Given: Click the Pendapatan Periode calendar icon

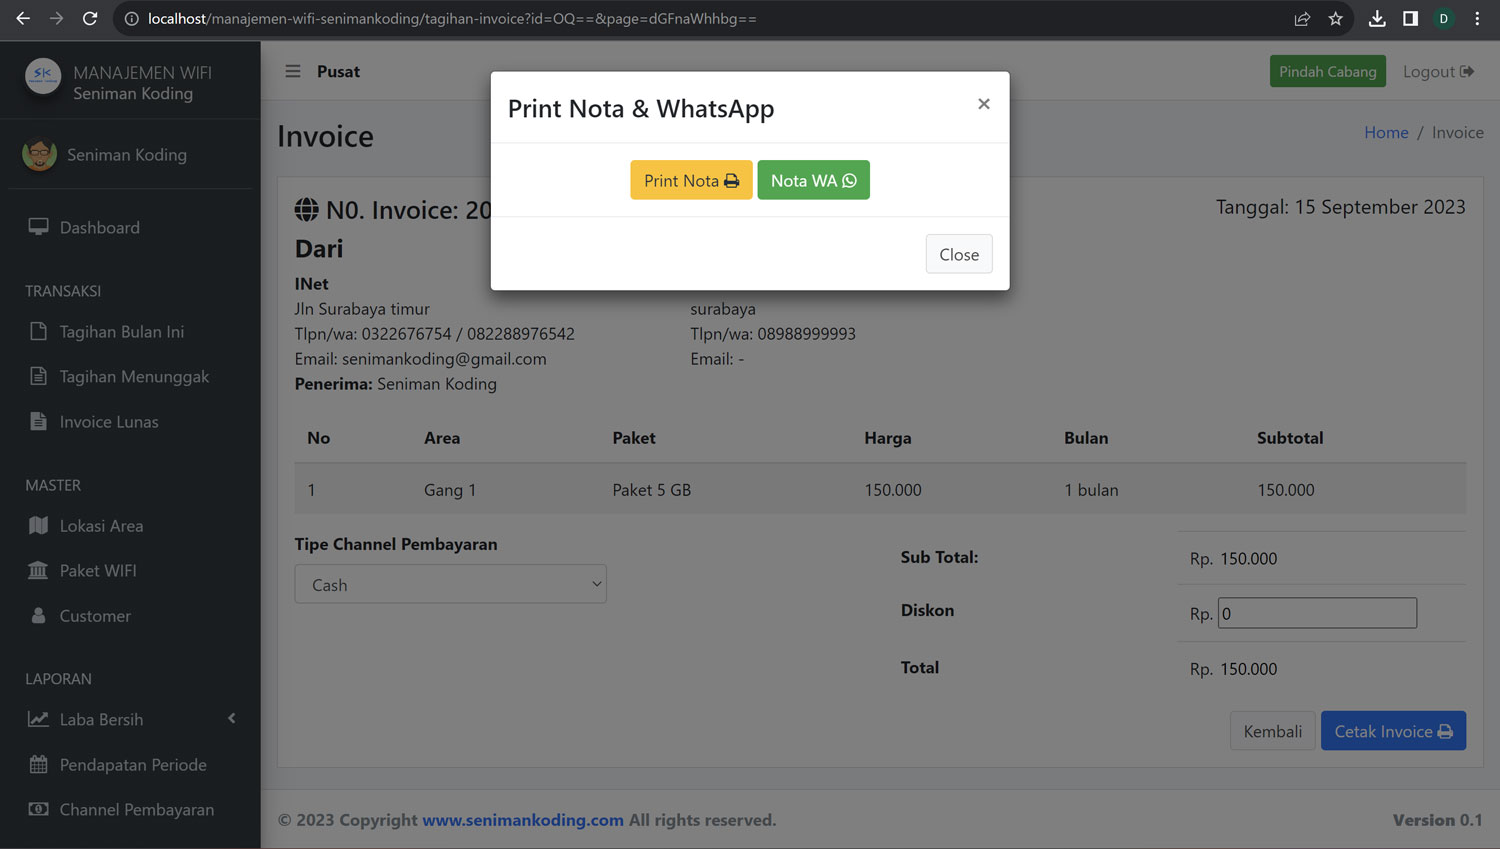Looking at the screenshot, I should [38, 764].
